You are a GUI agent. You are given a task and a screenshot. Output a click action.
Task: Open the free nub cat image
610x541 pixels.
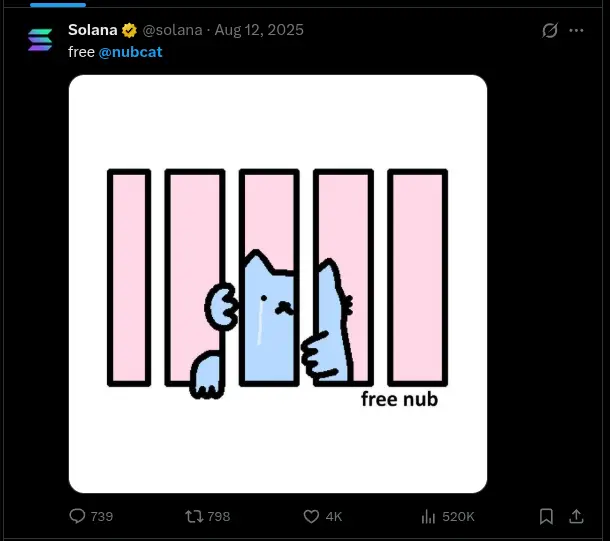coord(278,284)
